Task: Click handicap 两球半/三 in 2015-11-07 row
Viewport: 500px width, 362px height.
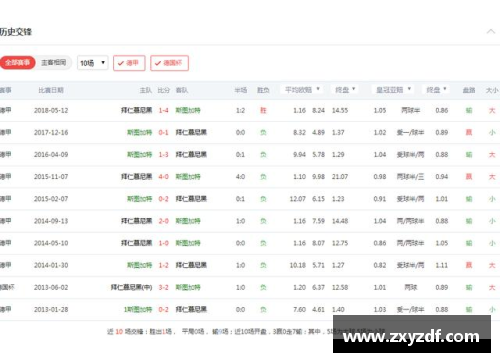Action: tap(410, 177)
